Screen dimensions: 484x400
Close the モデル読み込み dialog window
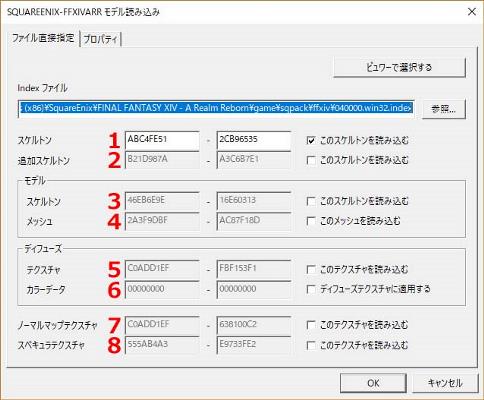(472, 12)
